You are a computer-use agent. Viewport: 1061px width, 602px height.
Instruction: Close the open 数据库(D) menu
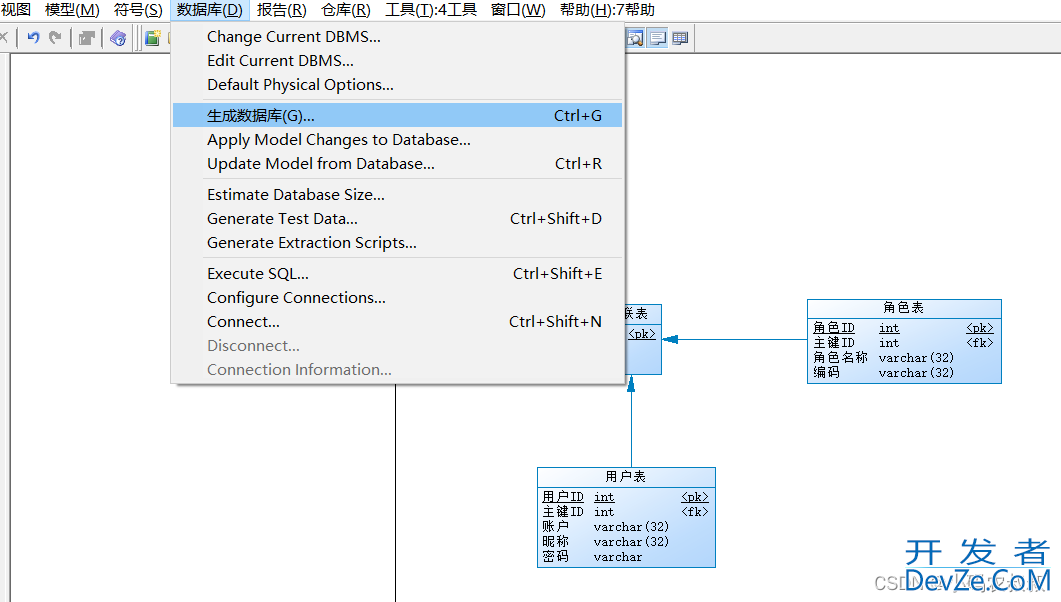click(210, 10)
